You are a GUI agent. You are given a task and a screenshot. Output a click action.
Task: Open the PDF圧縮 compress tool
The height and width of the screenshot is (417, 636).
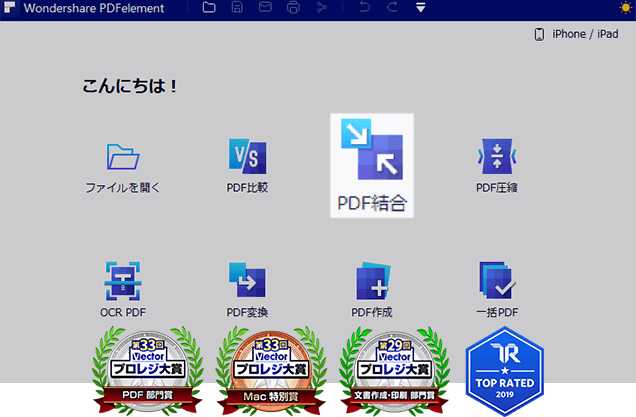[496, 166]
